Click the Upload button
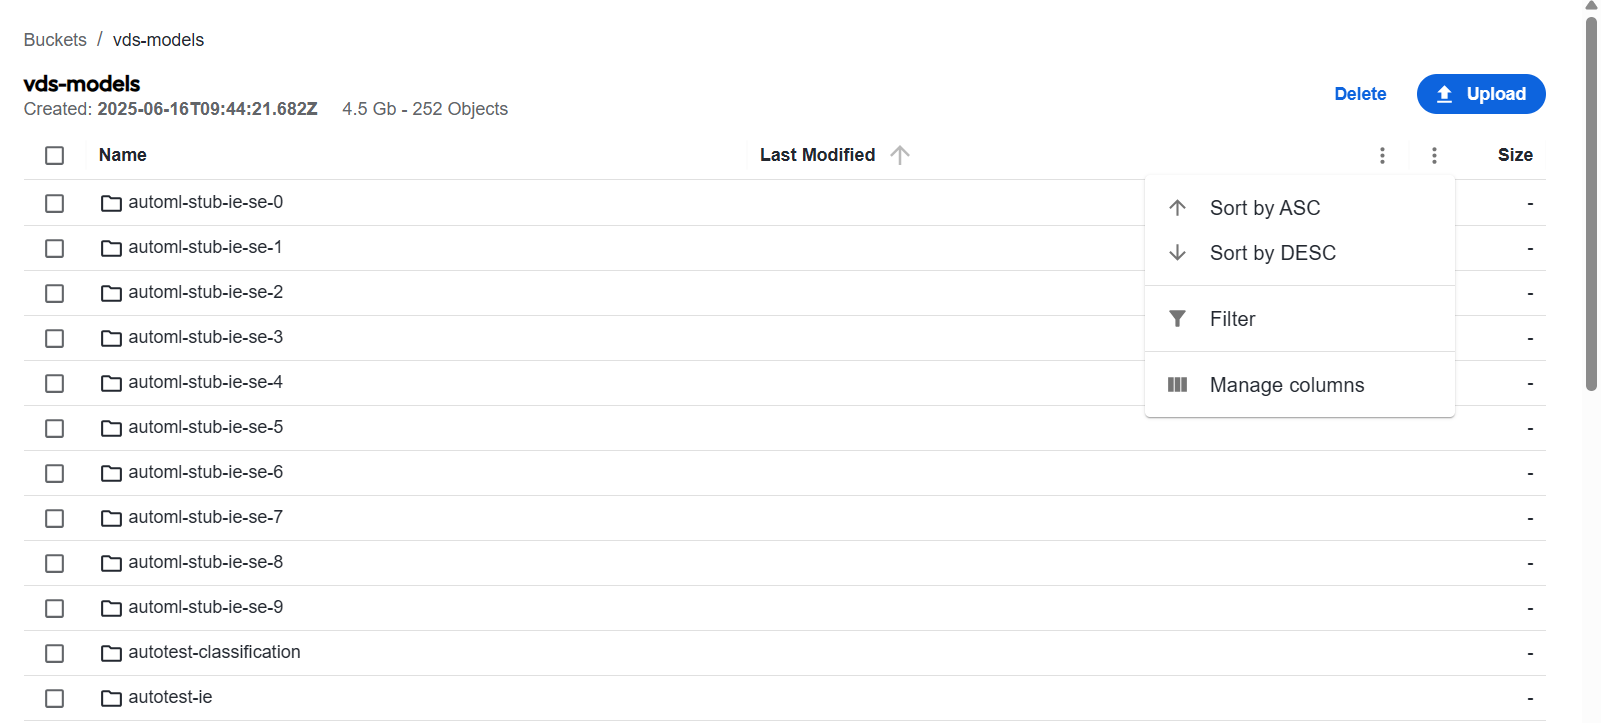The width and height of the screenshot is (1601, 723). coord(1481,94)
